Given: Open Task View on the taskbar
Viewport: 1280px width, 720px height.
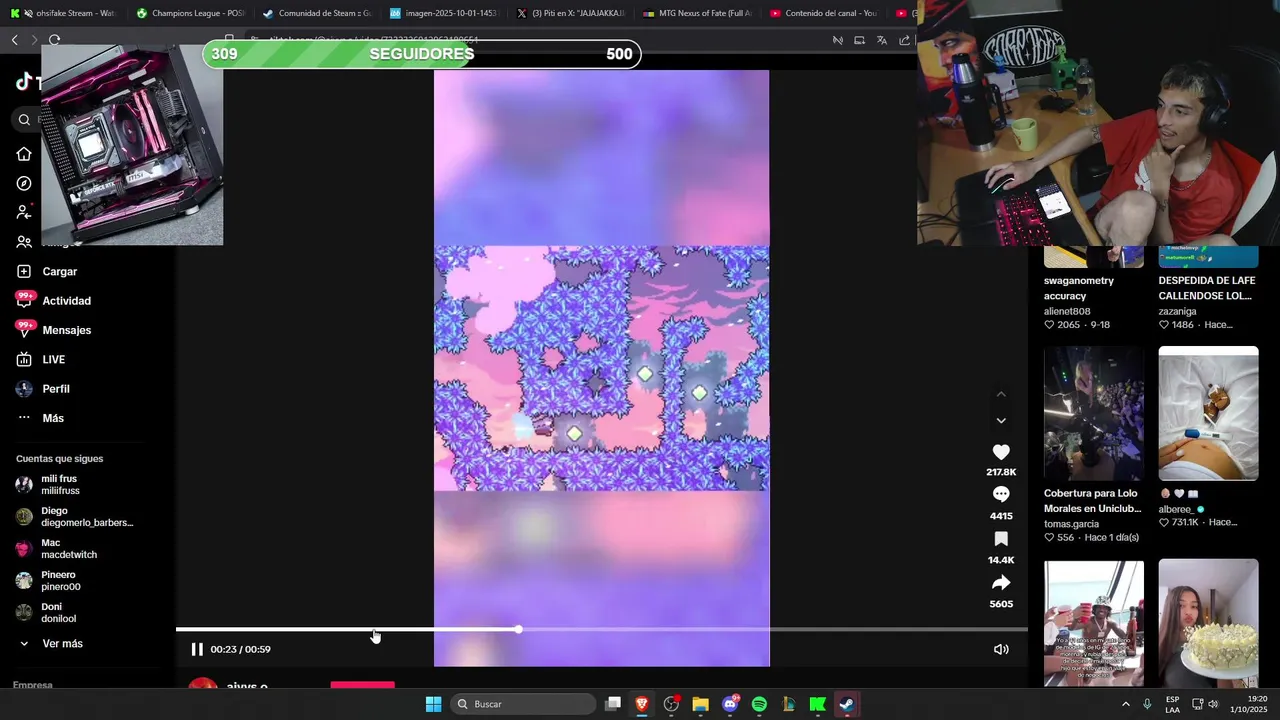Looking at the screenshot, I should pyautogui.click(x=613, y=704).
